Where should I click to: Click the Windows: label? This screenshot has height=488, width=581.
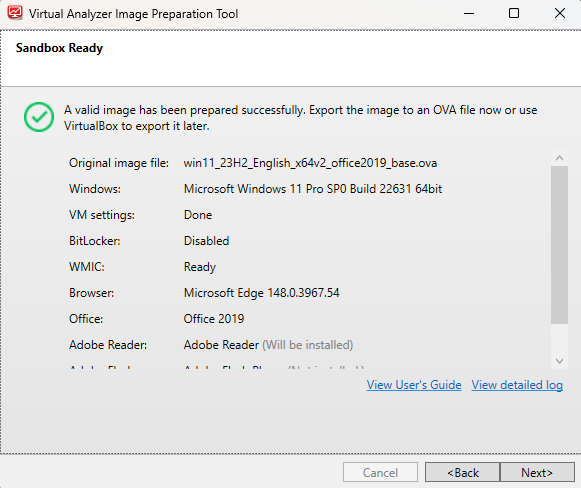point(95,189)
